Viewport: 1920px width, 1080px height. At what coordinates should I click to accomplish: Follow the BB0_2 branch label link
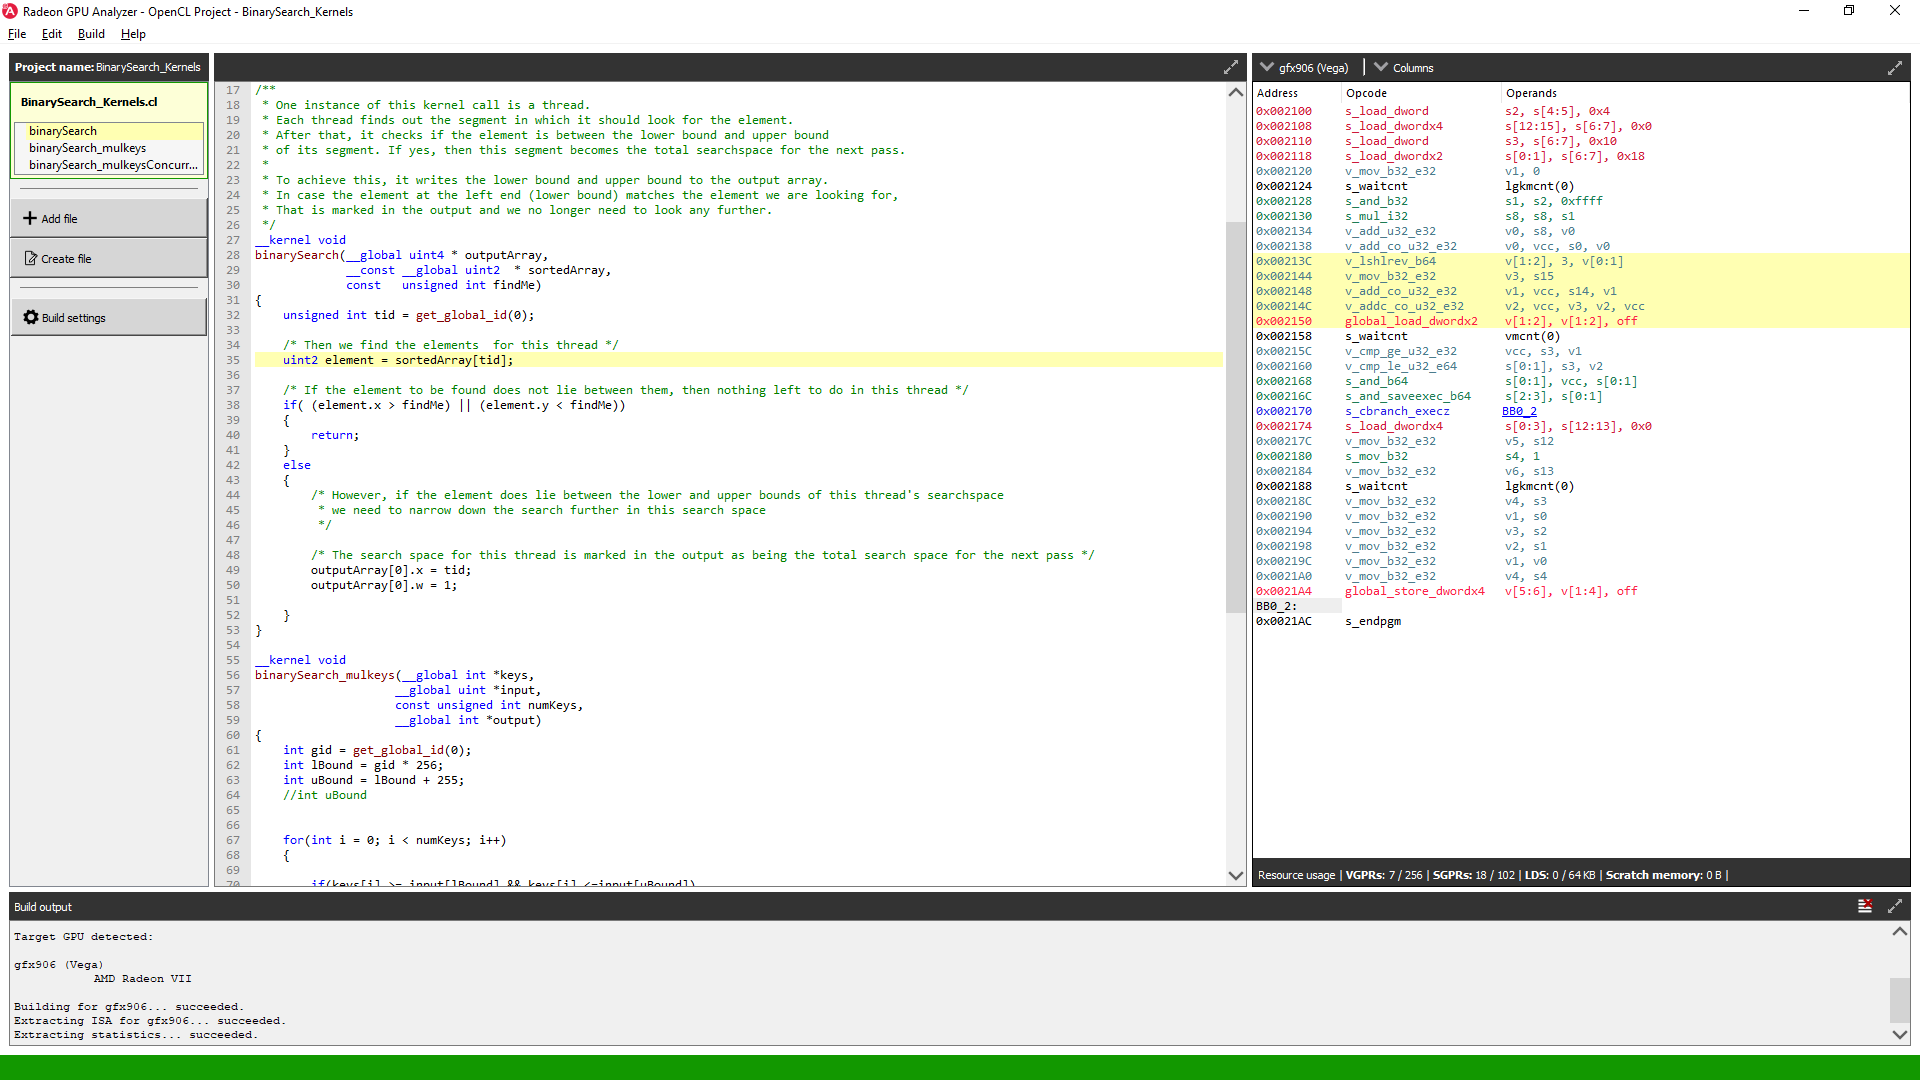click(x=1519, y=411)
